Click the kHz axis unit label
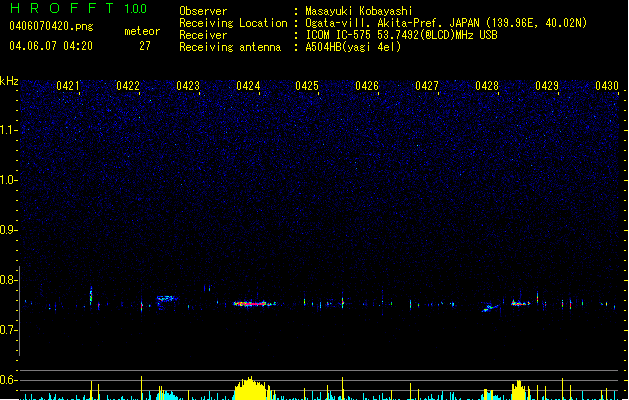 coord(9,81)
